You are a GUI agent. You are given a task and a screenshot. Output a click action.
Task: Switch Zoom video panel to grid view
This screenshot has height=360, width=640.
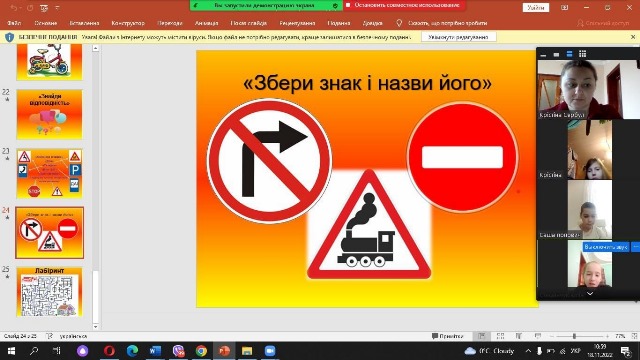click(x=582, y=54)
